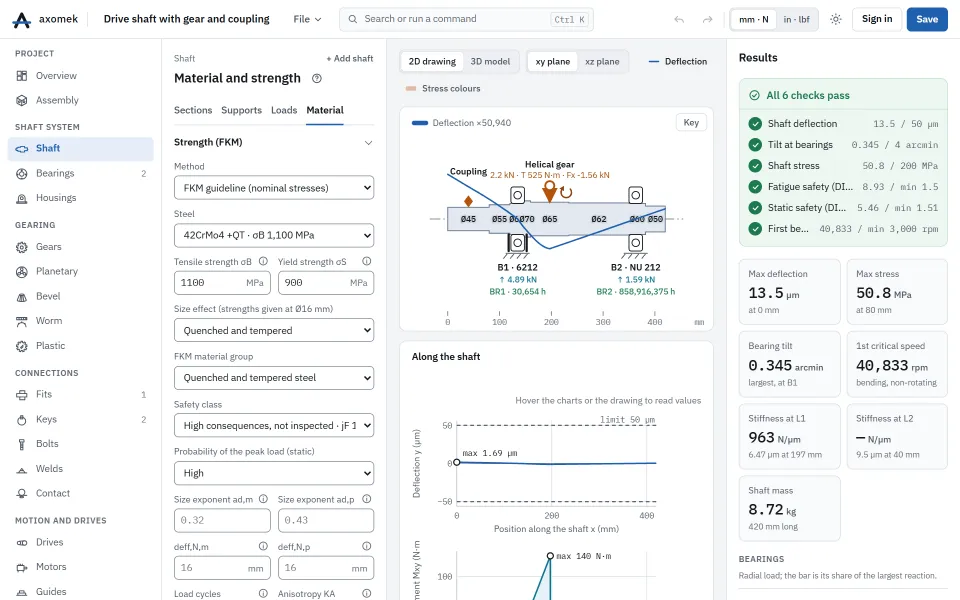
Task: Click the + Add shaft link
Action: [x=350, y=59]
